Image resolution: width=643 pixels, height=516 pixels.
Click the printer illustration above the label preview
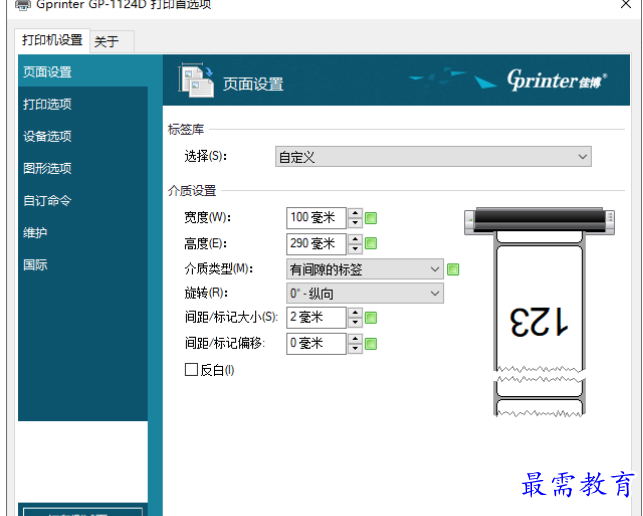[x=539, y=221]
